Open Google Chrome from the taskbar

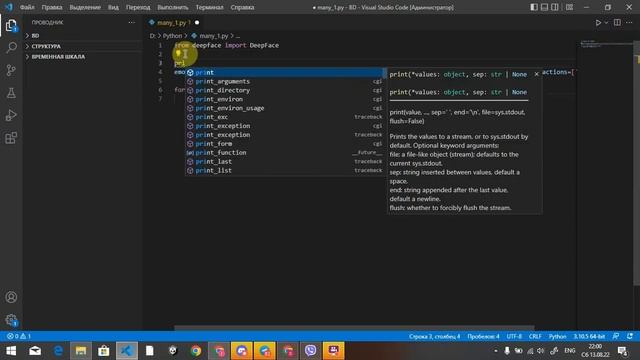[x=196, y=351]
